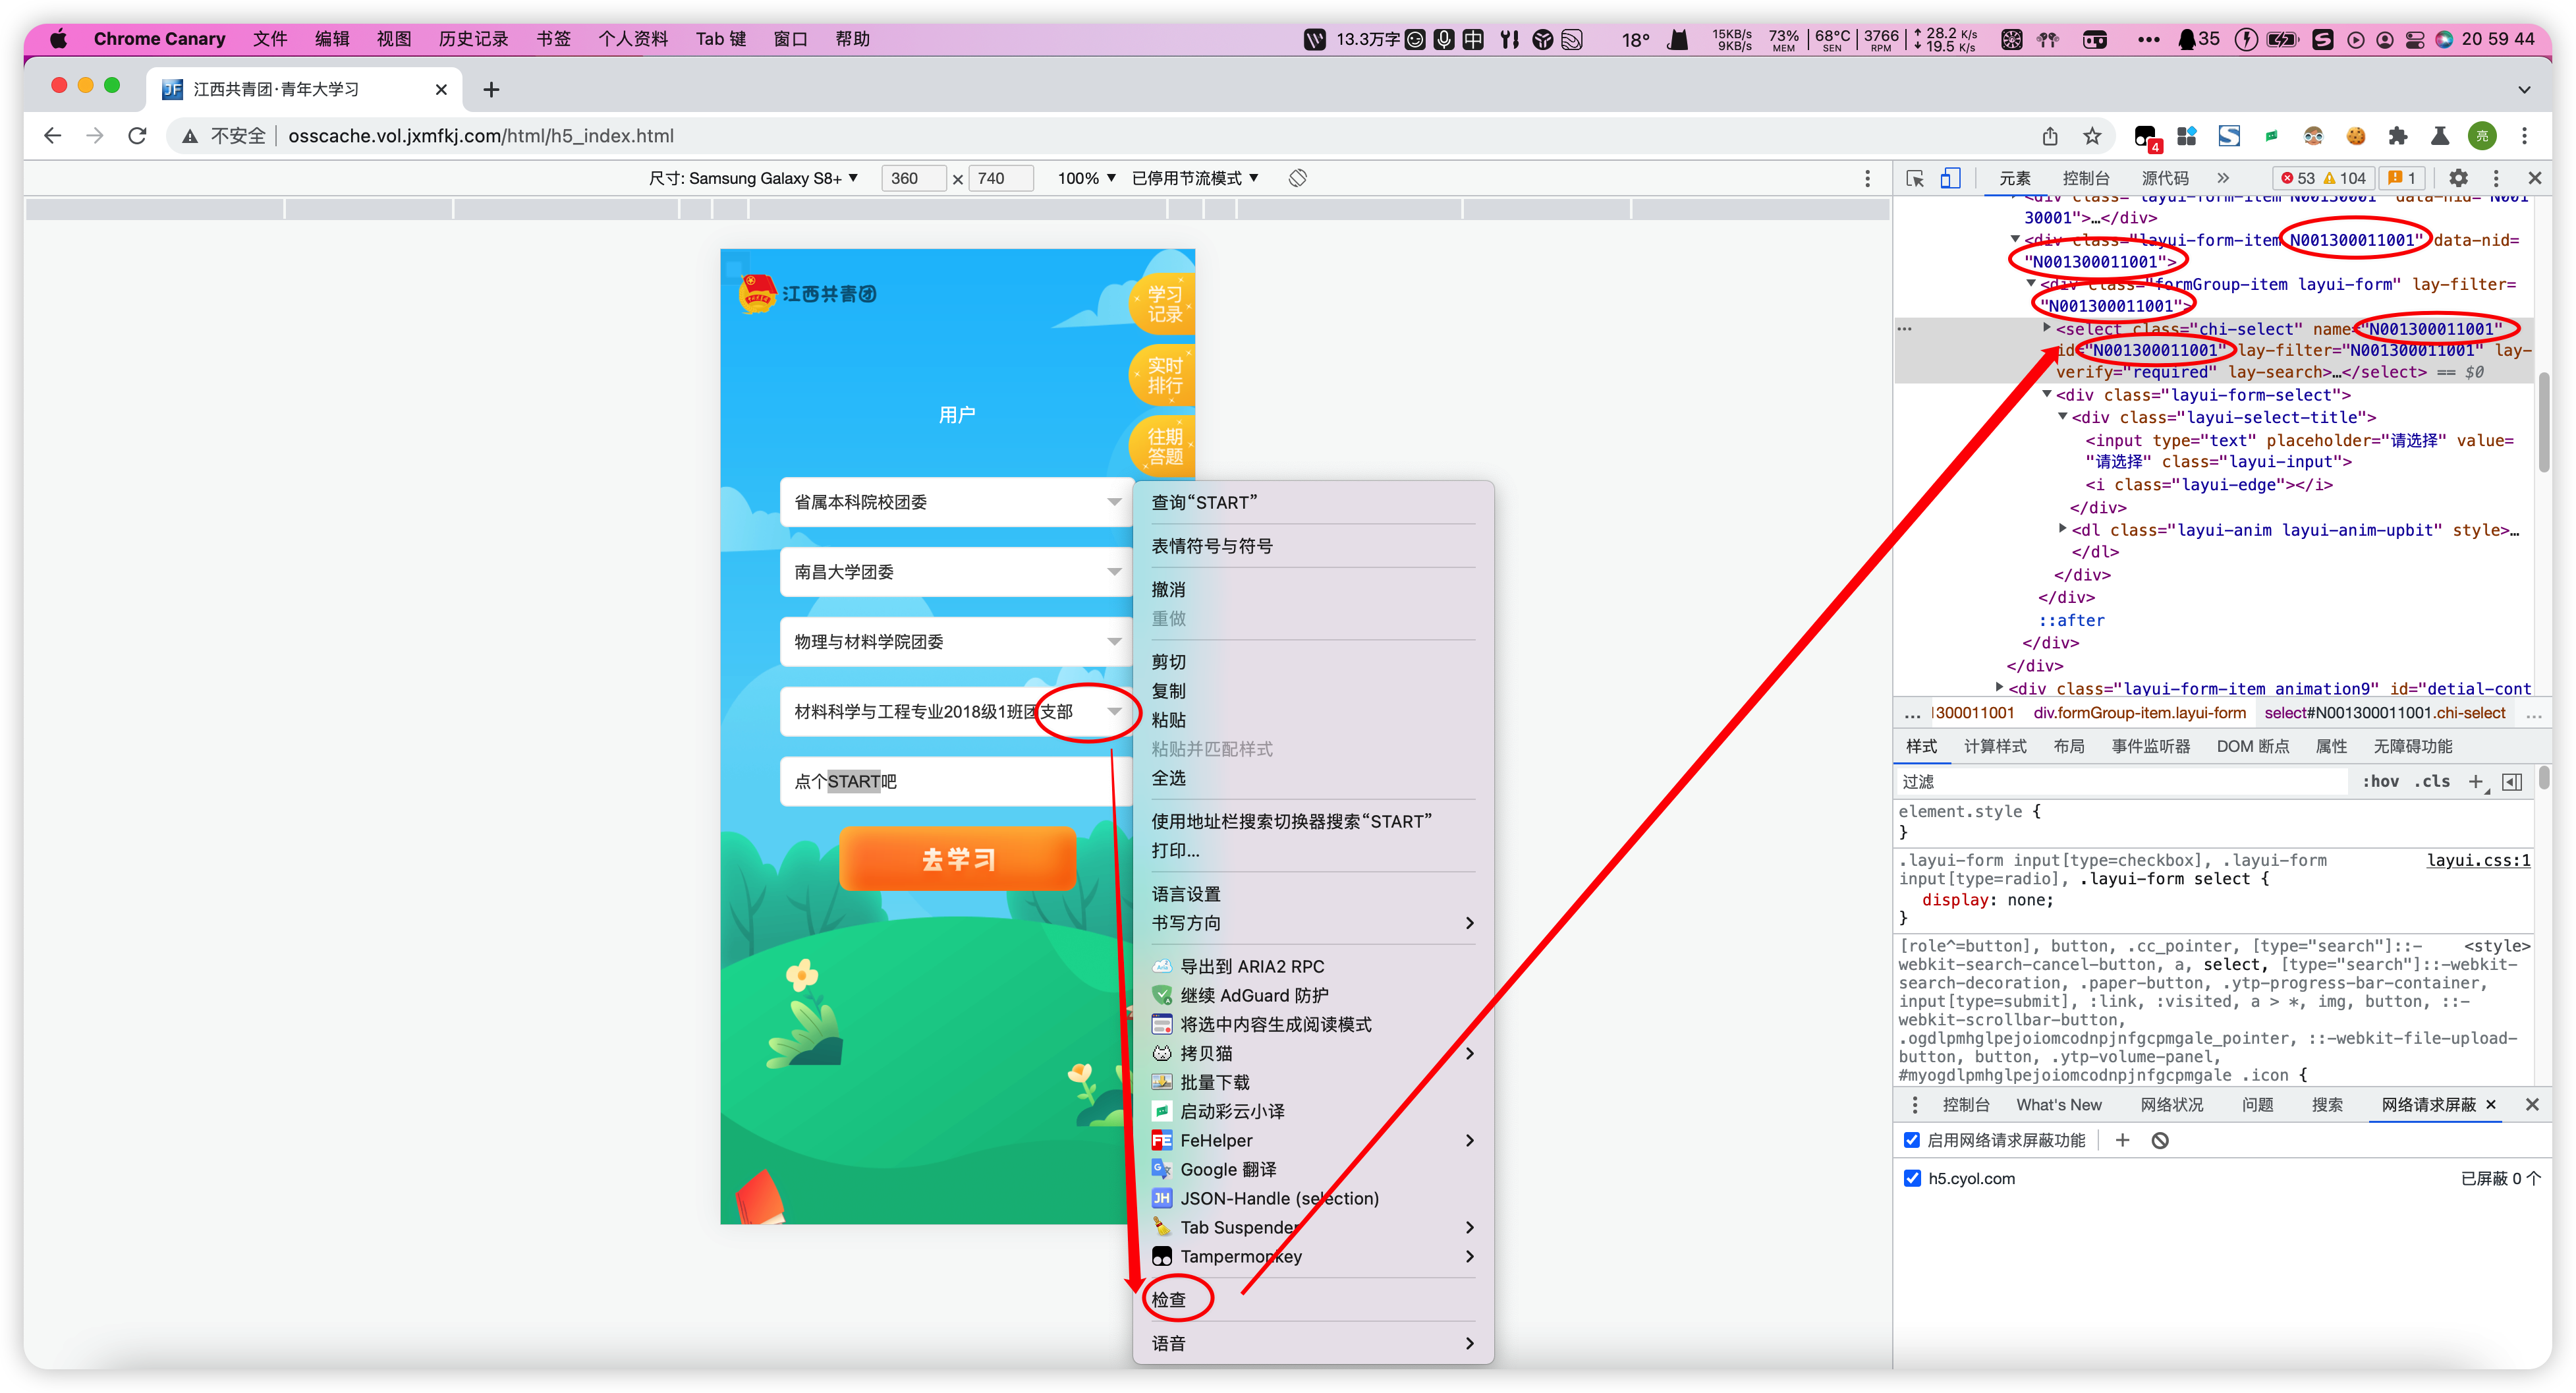Open the 100% zoom dropdown
This screenshot has height=1393, width=2576.
coord(1086,178)
